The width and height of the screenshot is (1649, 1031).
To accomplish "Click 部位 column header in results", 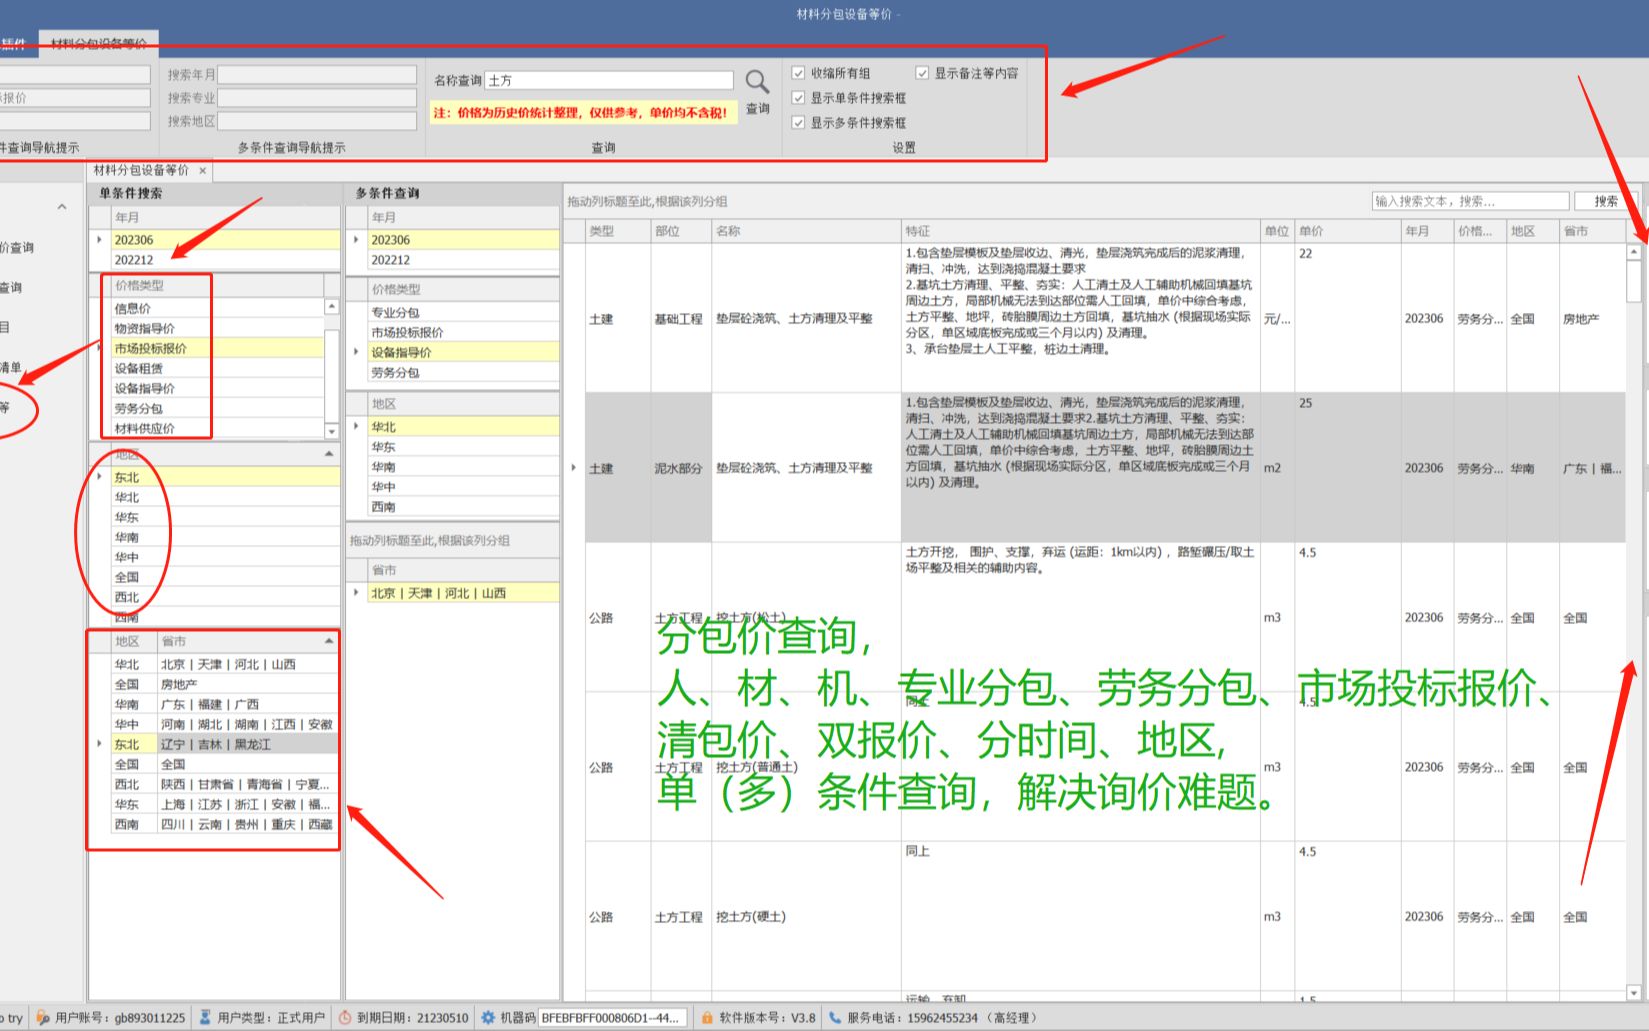I will [681, 231].
